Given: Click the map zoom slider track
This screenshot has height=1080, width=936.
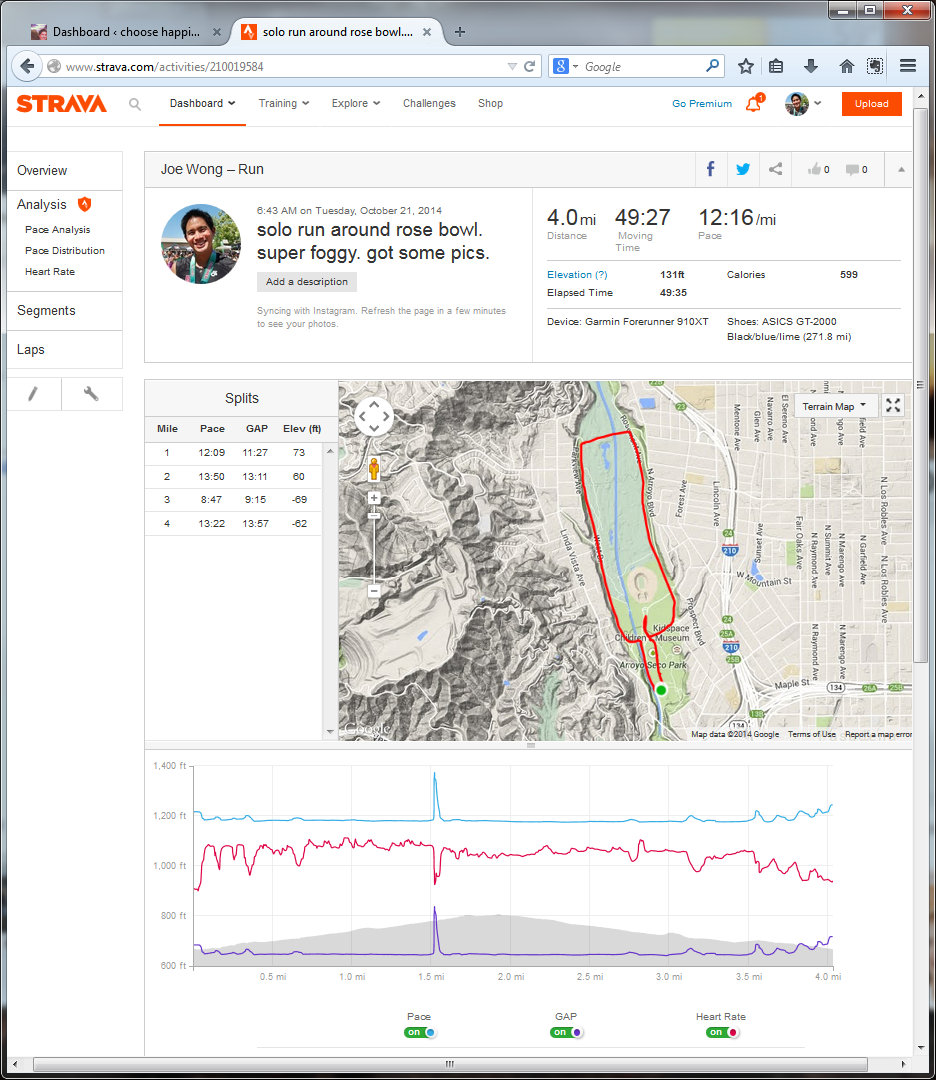Looking at the screenshot, I should [374, 548].
